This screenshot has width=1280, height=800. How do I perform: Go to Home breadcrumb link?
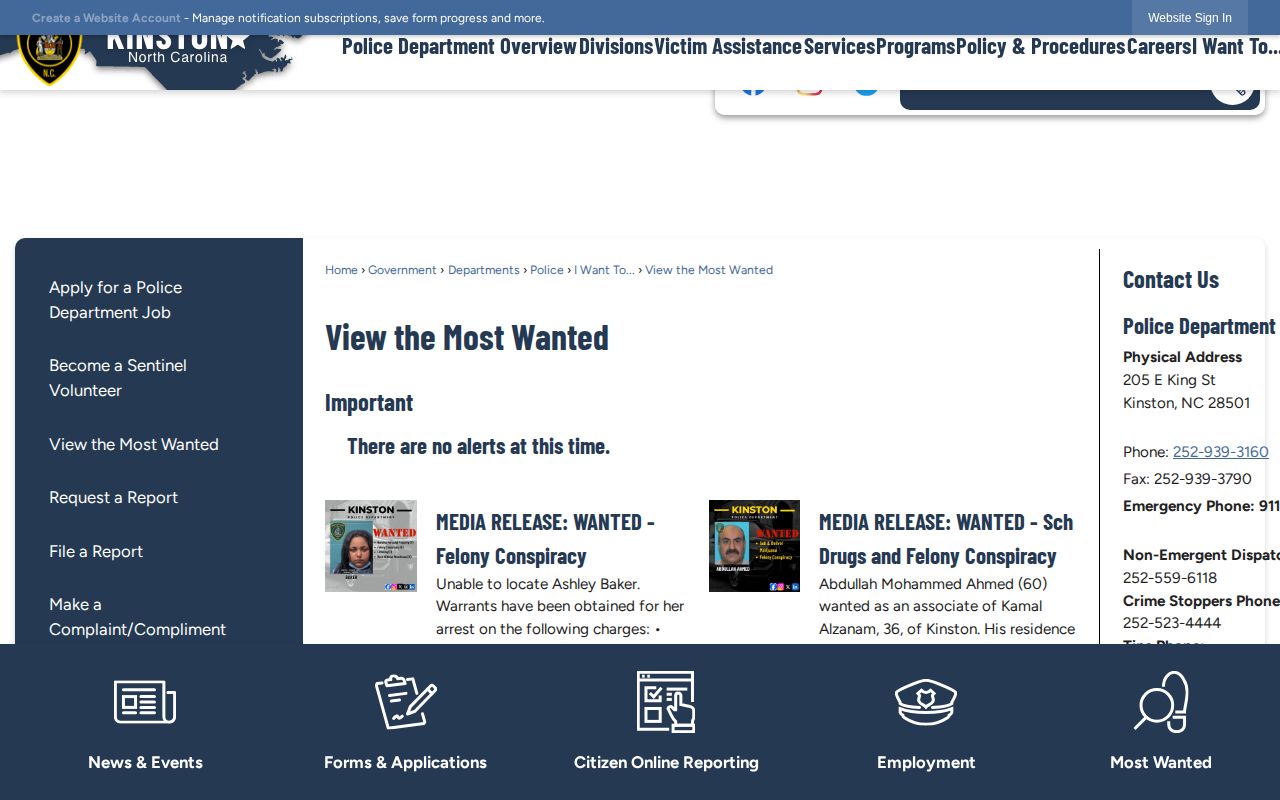point(341,270)
